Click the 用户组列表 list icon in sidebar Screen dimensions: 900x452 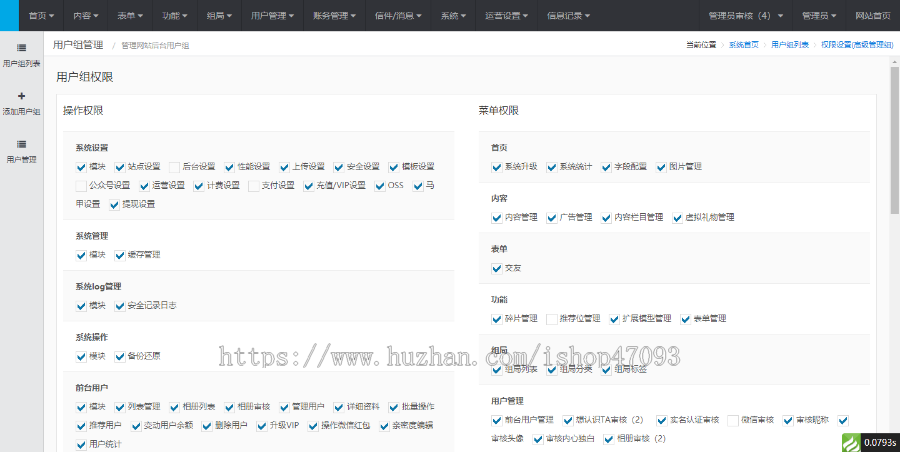tap(21, 47)
